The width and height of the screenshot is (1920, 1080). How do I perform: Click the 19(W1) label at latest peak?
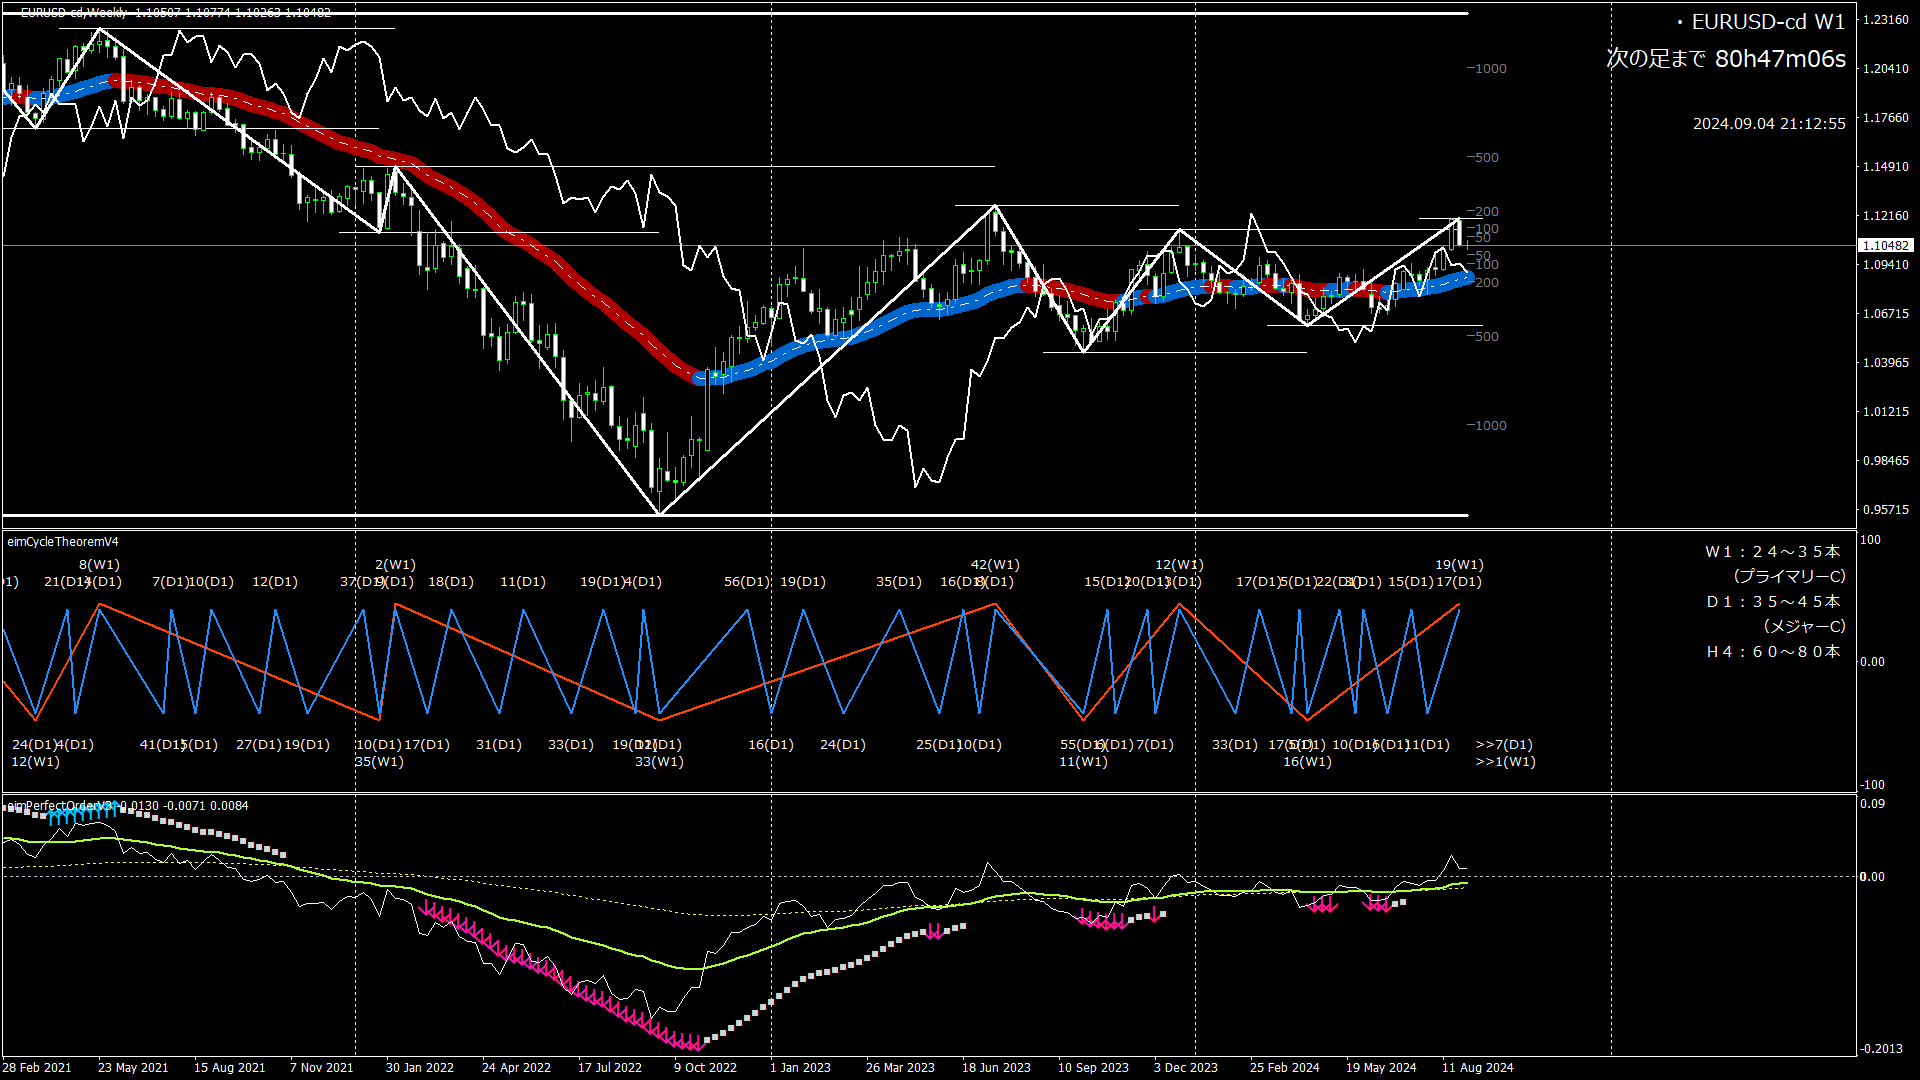(1459, 565)
